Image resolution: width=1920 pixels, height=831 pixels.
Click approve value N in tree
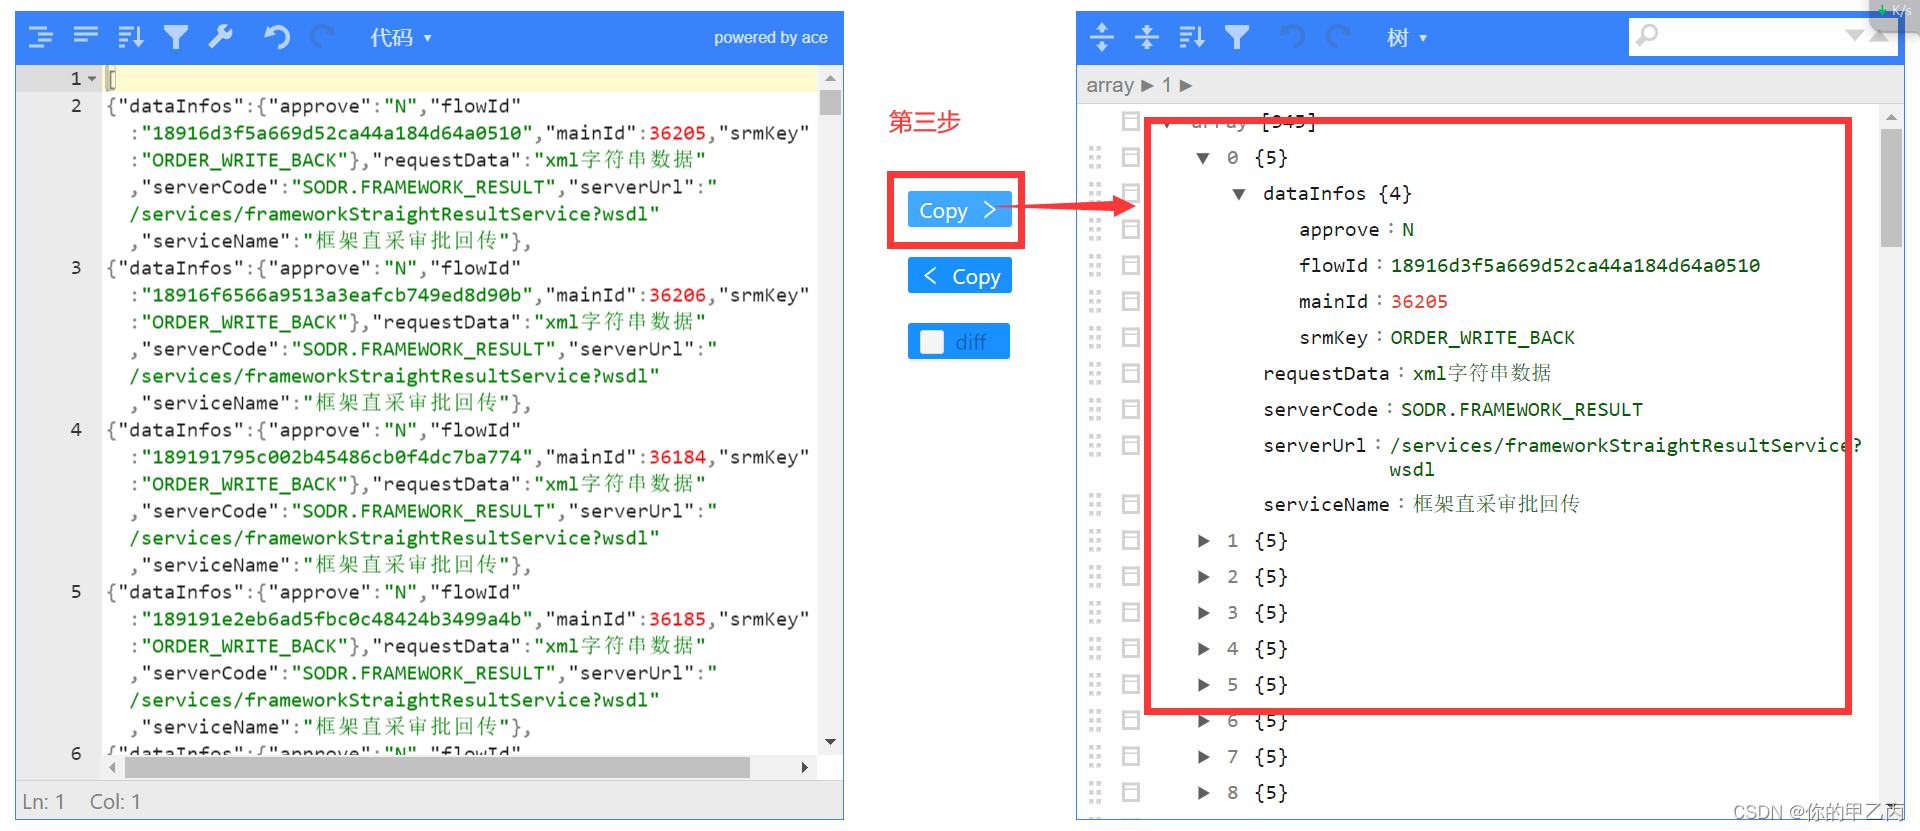click(1407, 230)
